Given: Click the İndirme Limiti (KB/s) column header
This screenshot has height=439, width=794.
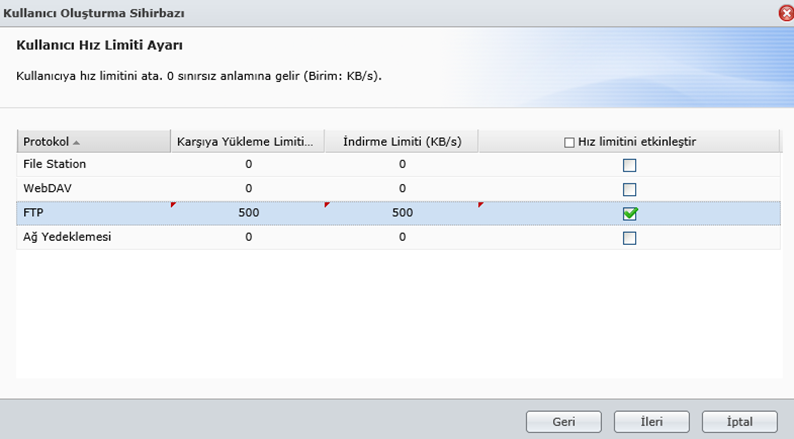Looking at the screenshot, I should pyautogui.click(x=402, y=141).
